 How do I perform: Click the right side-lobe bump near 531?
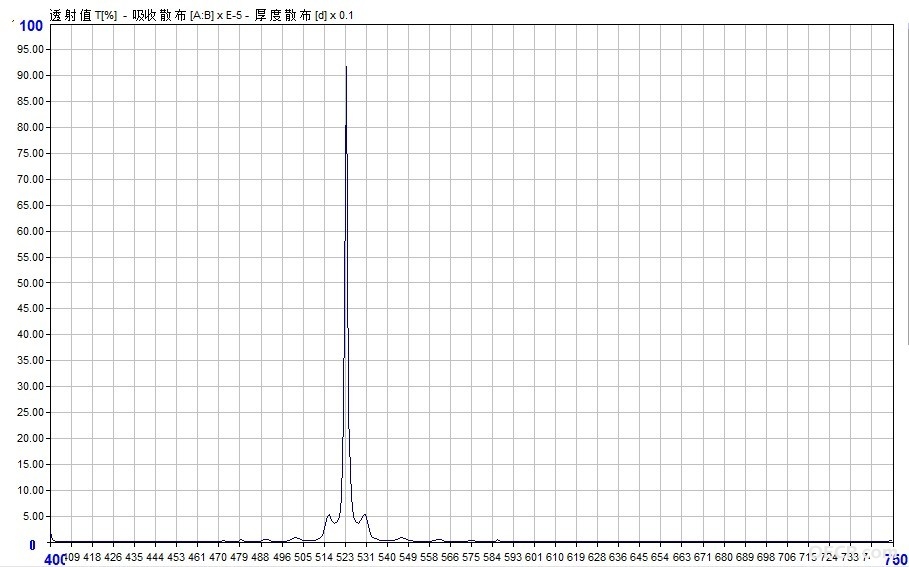[x=364, y=515]
